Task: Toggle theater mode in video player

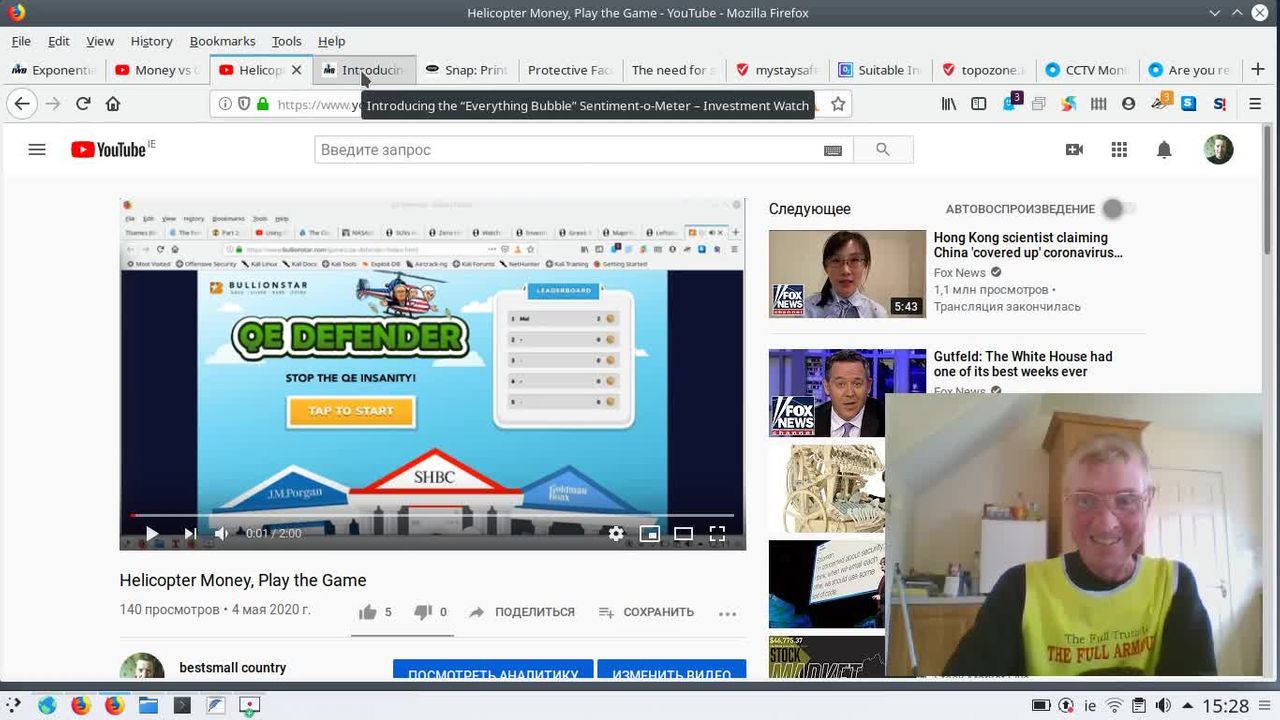Action: coord(683,534)
